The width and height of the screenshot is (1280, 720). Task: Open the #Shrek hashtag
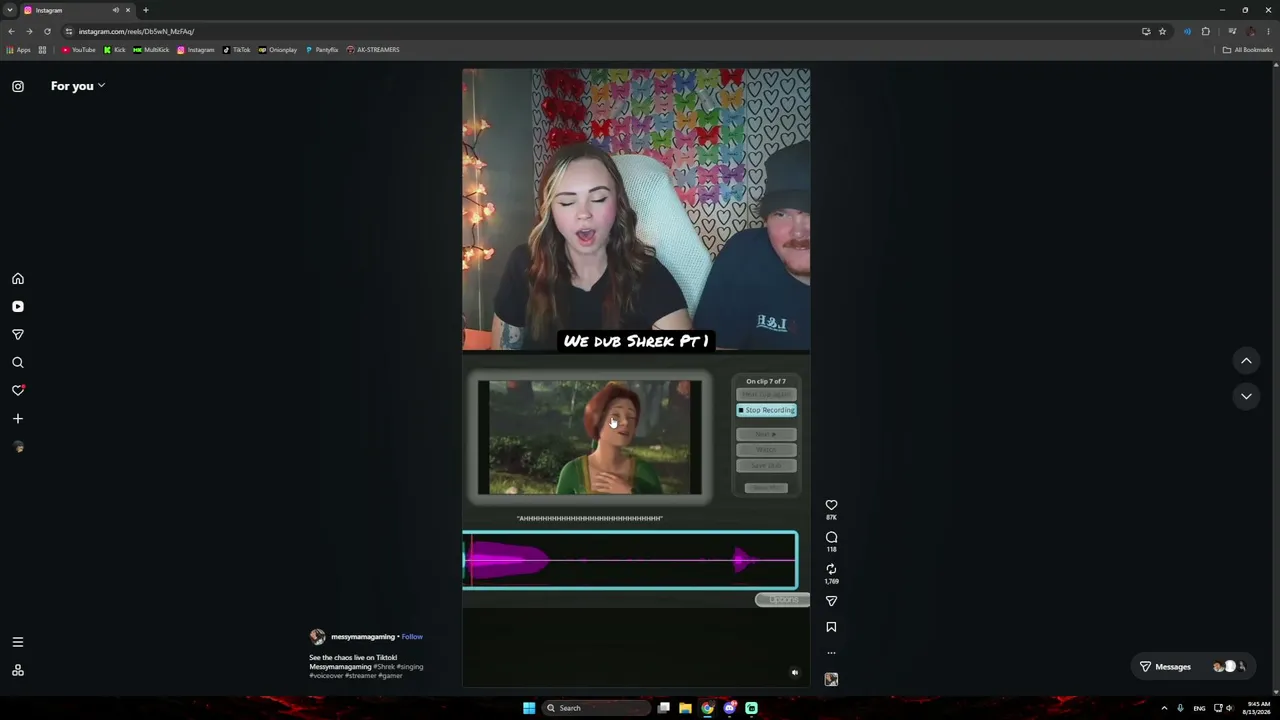[x=384, y=667]
